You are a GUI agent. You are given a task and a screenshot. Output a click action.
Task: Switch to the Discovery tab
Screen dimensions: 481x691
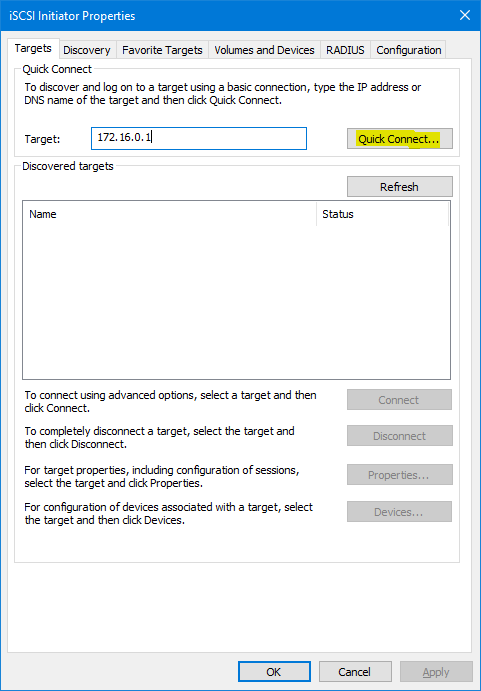(x=87, y=50)
